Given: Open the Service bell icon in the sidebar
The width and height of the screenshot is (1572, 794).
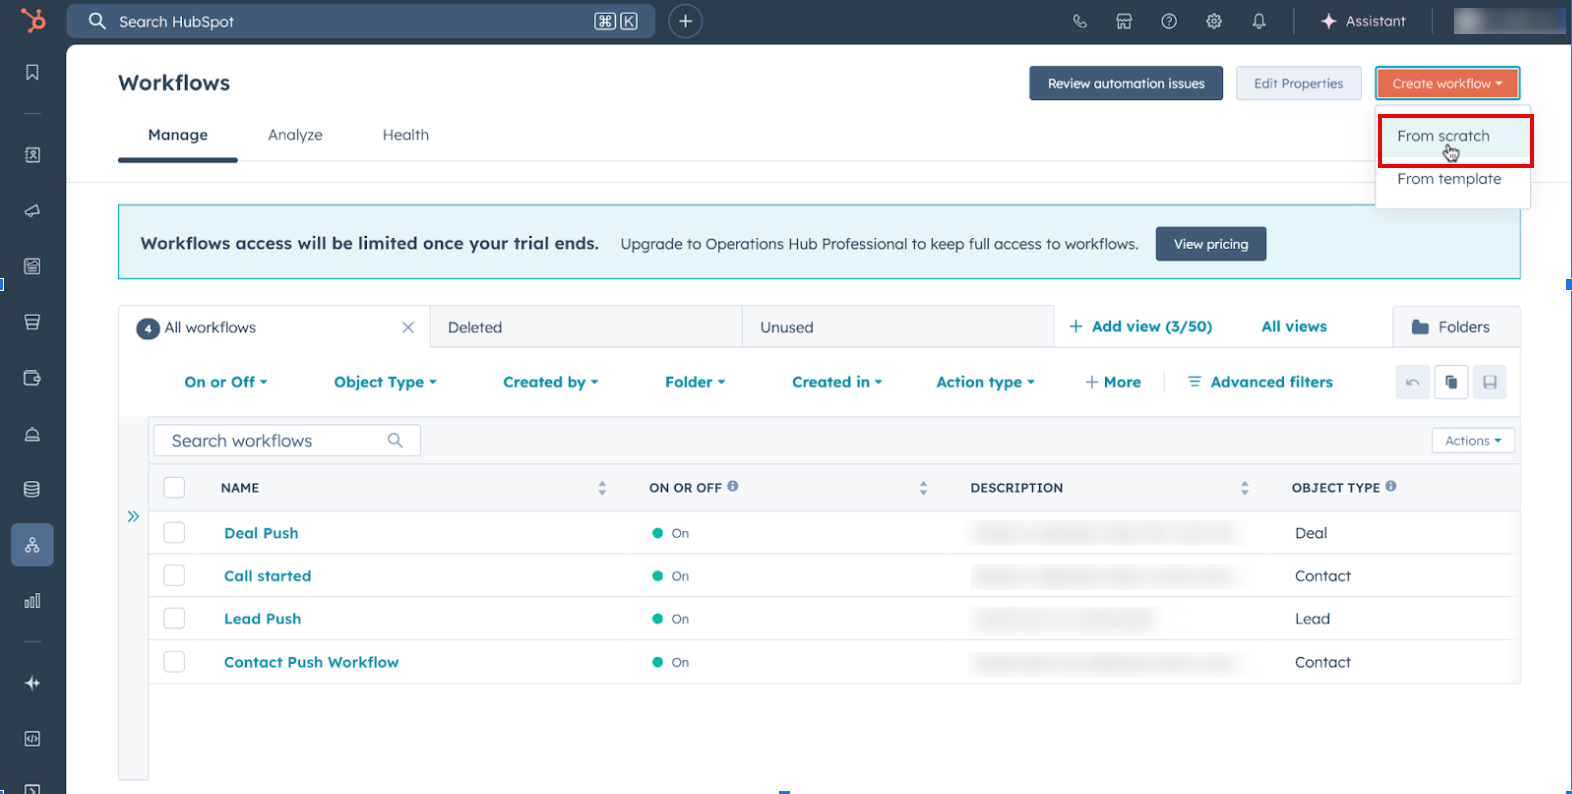Looking at the screenshot, I should [x=32, y=434].
